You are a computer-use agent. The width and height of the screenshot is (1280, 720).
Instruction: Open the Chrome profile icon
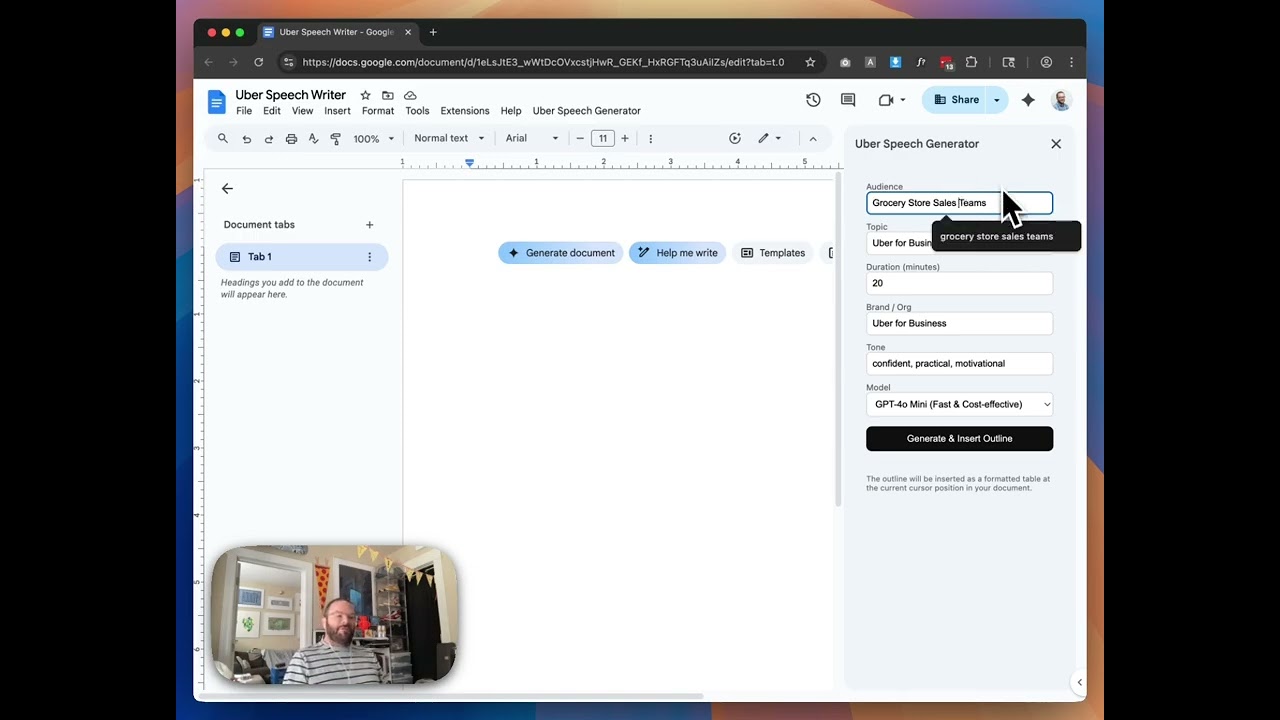click(1046, 62)
